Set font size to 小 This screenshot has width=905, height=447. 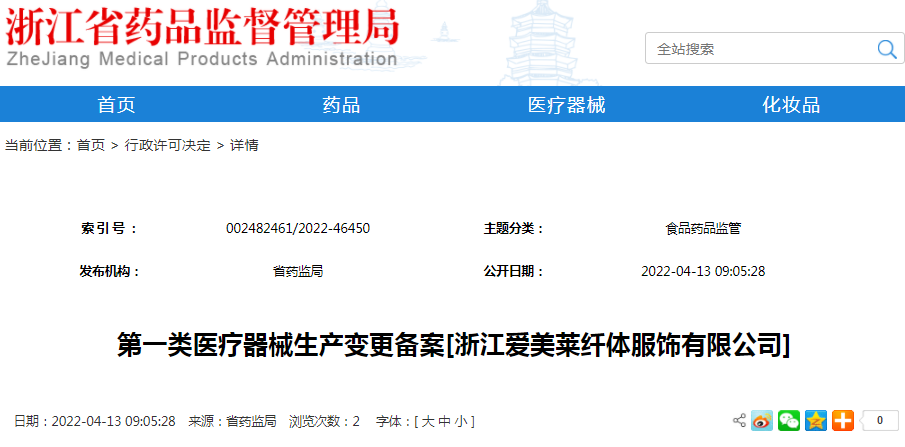tap(460, 421)
